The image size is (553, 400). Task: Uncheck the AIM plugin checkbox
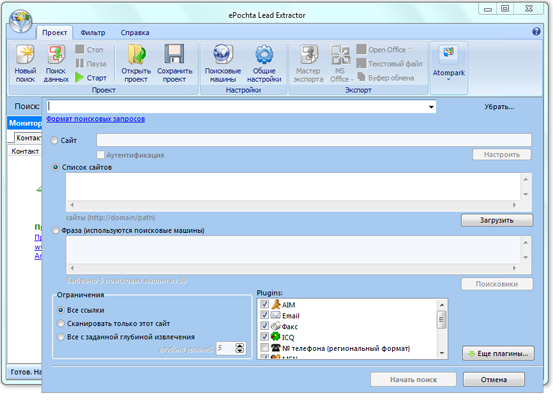pyautogui.click(x=264, y=304)
